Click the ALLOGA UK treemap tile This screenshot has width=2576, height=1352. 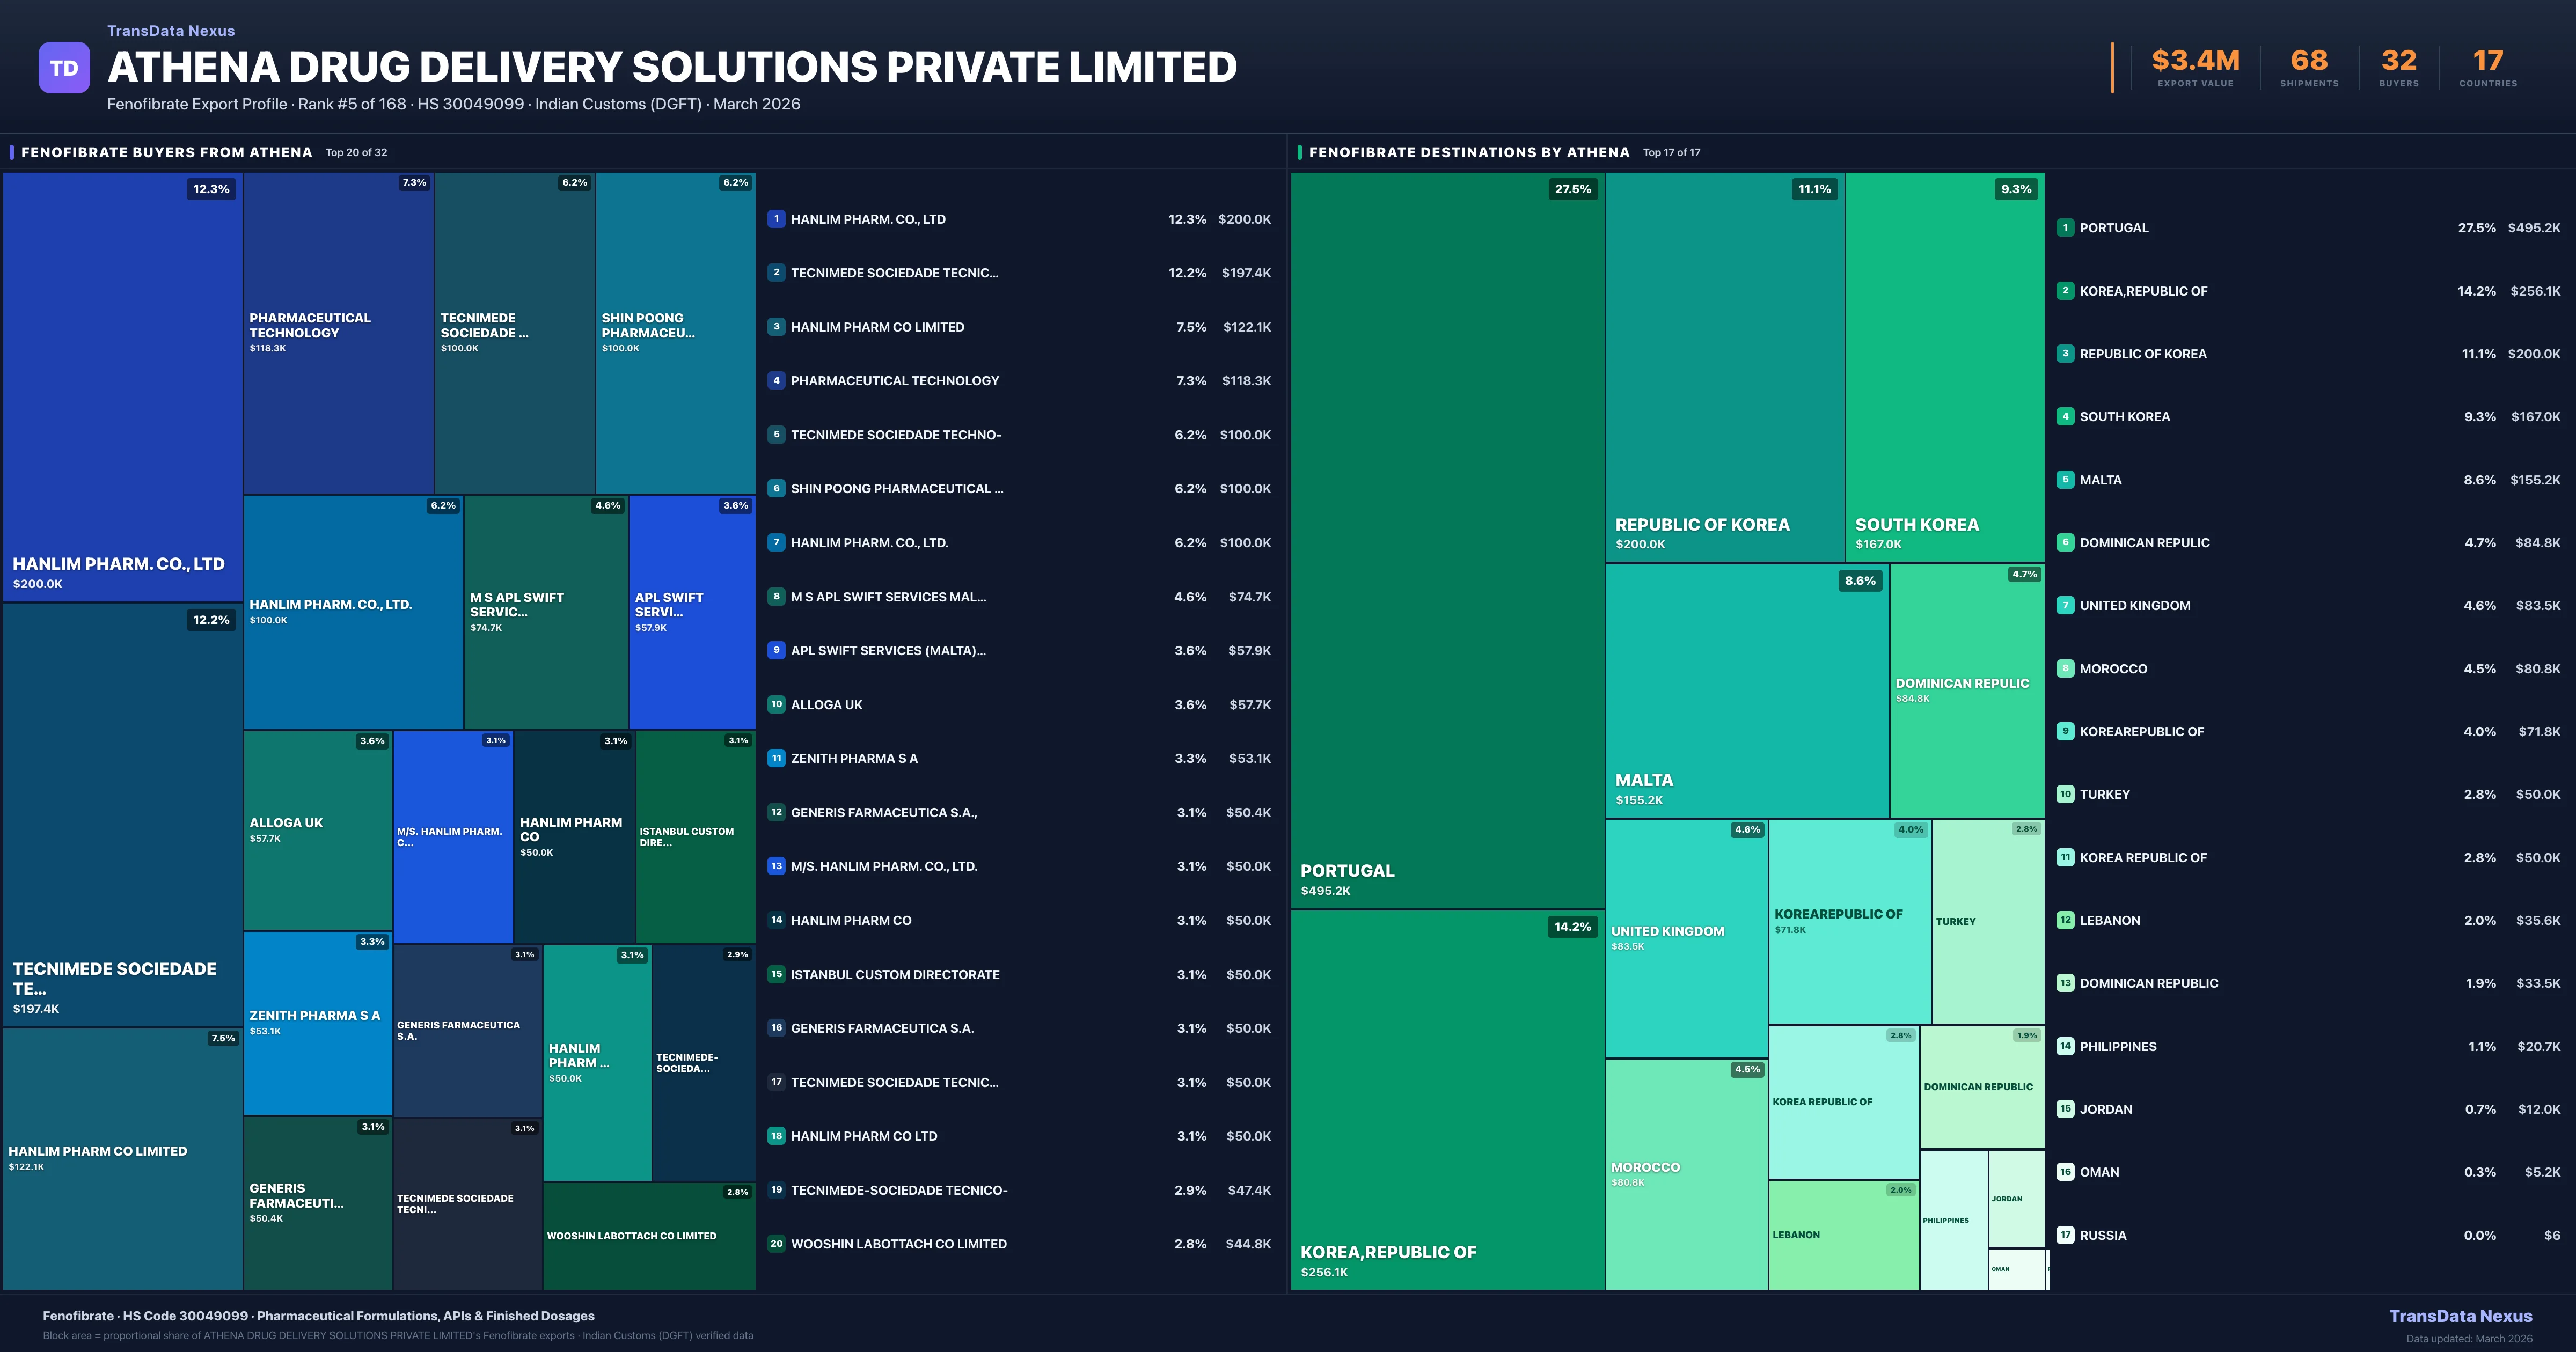pos(317,830)
